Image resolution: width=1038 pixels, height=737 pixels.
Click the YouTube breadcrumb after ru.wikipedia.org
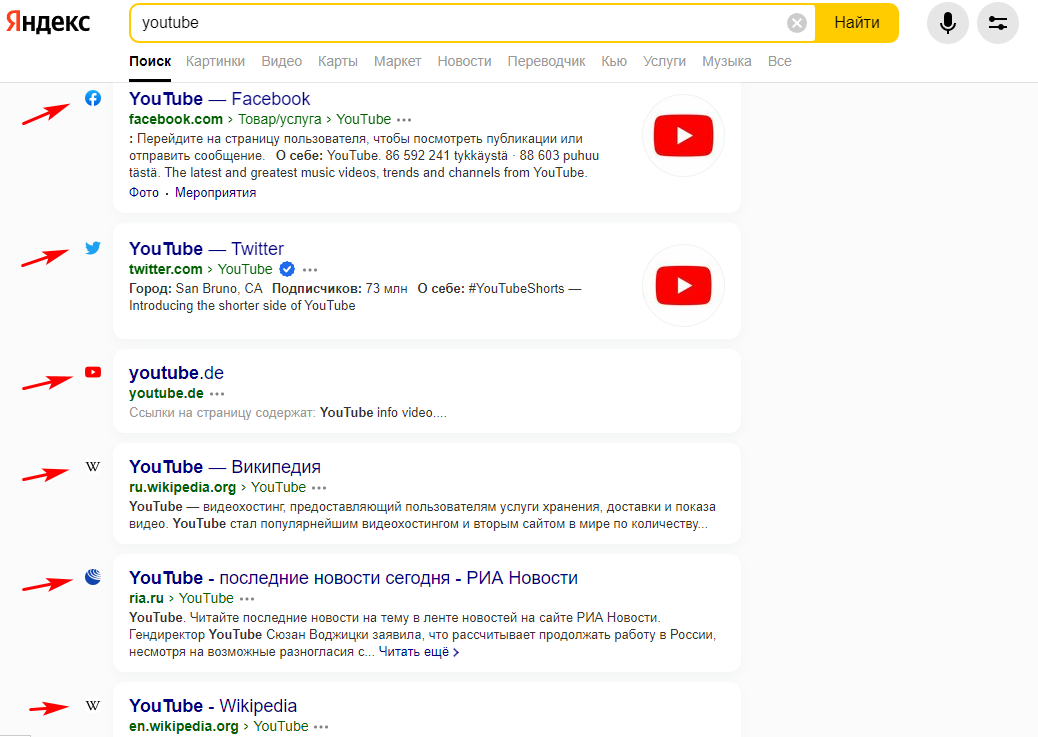click(278, 487)
